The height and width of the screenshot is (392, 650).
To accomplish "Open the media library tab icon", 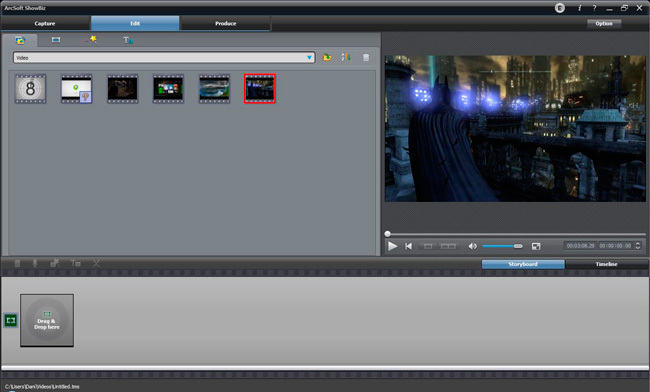I will click(20, 40).
